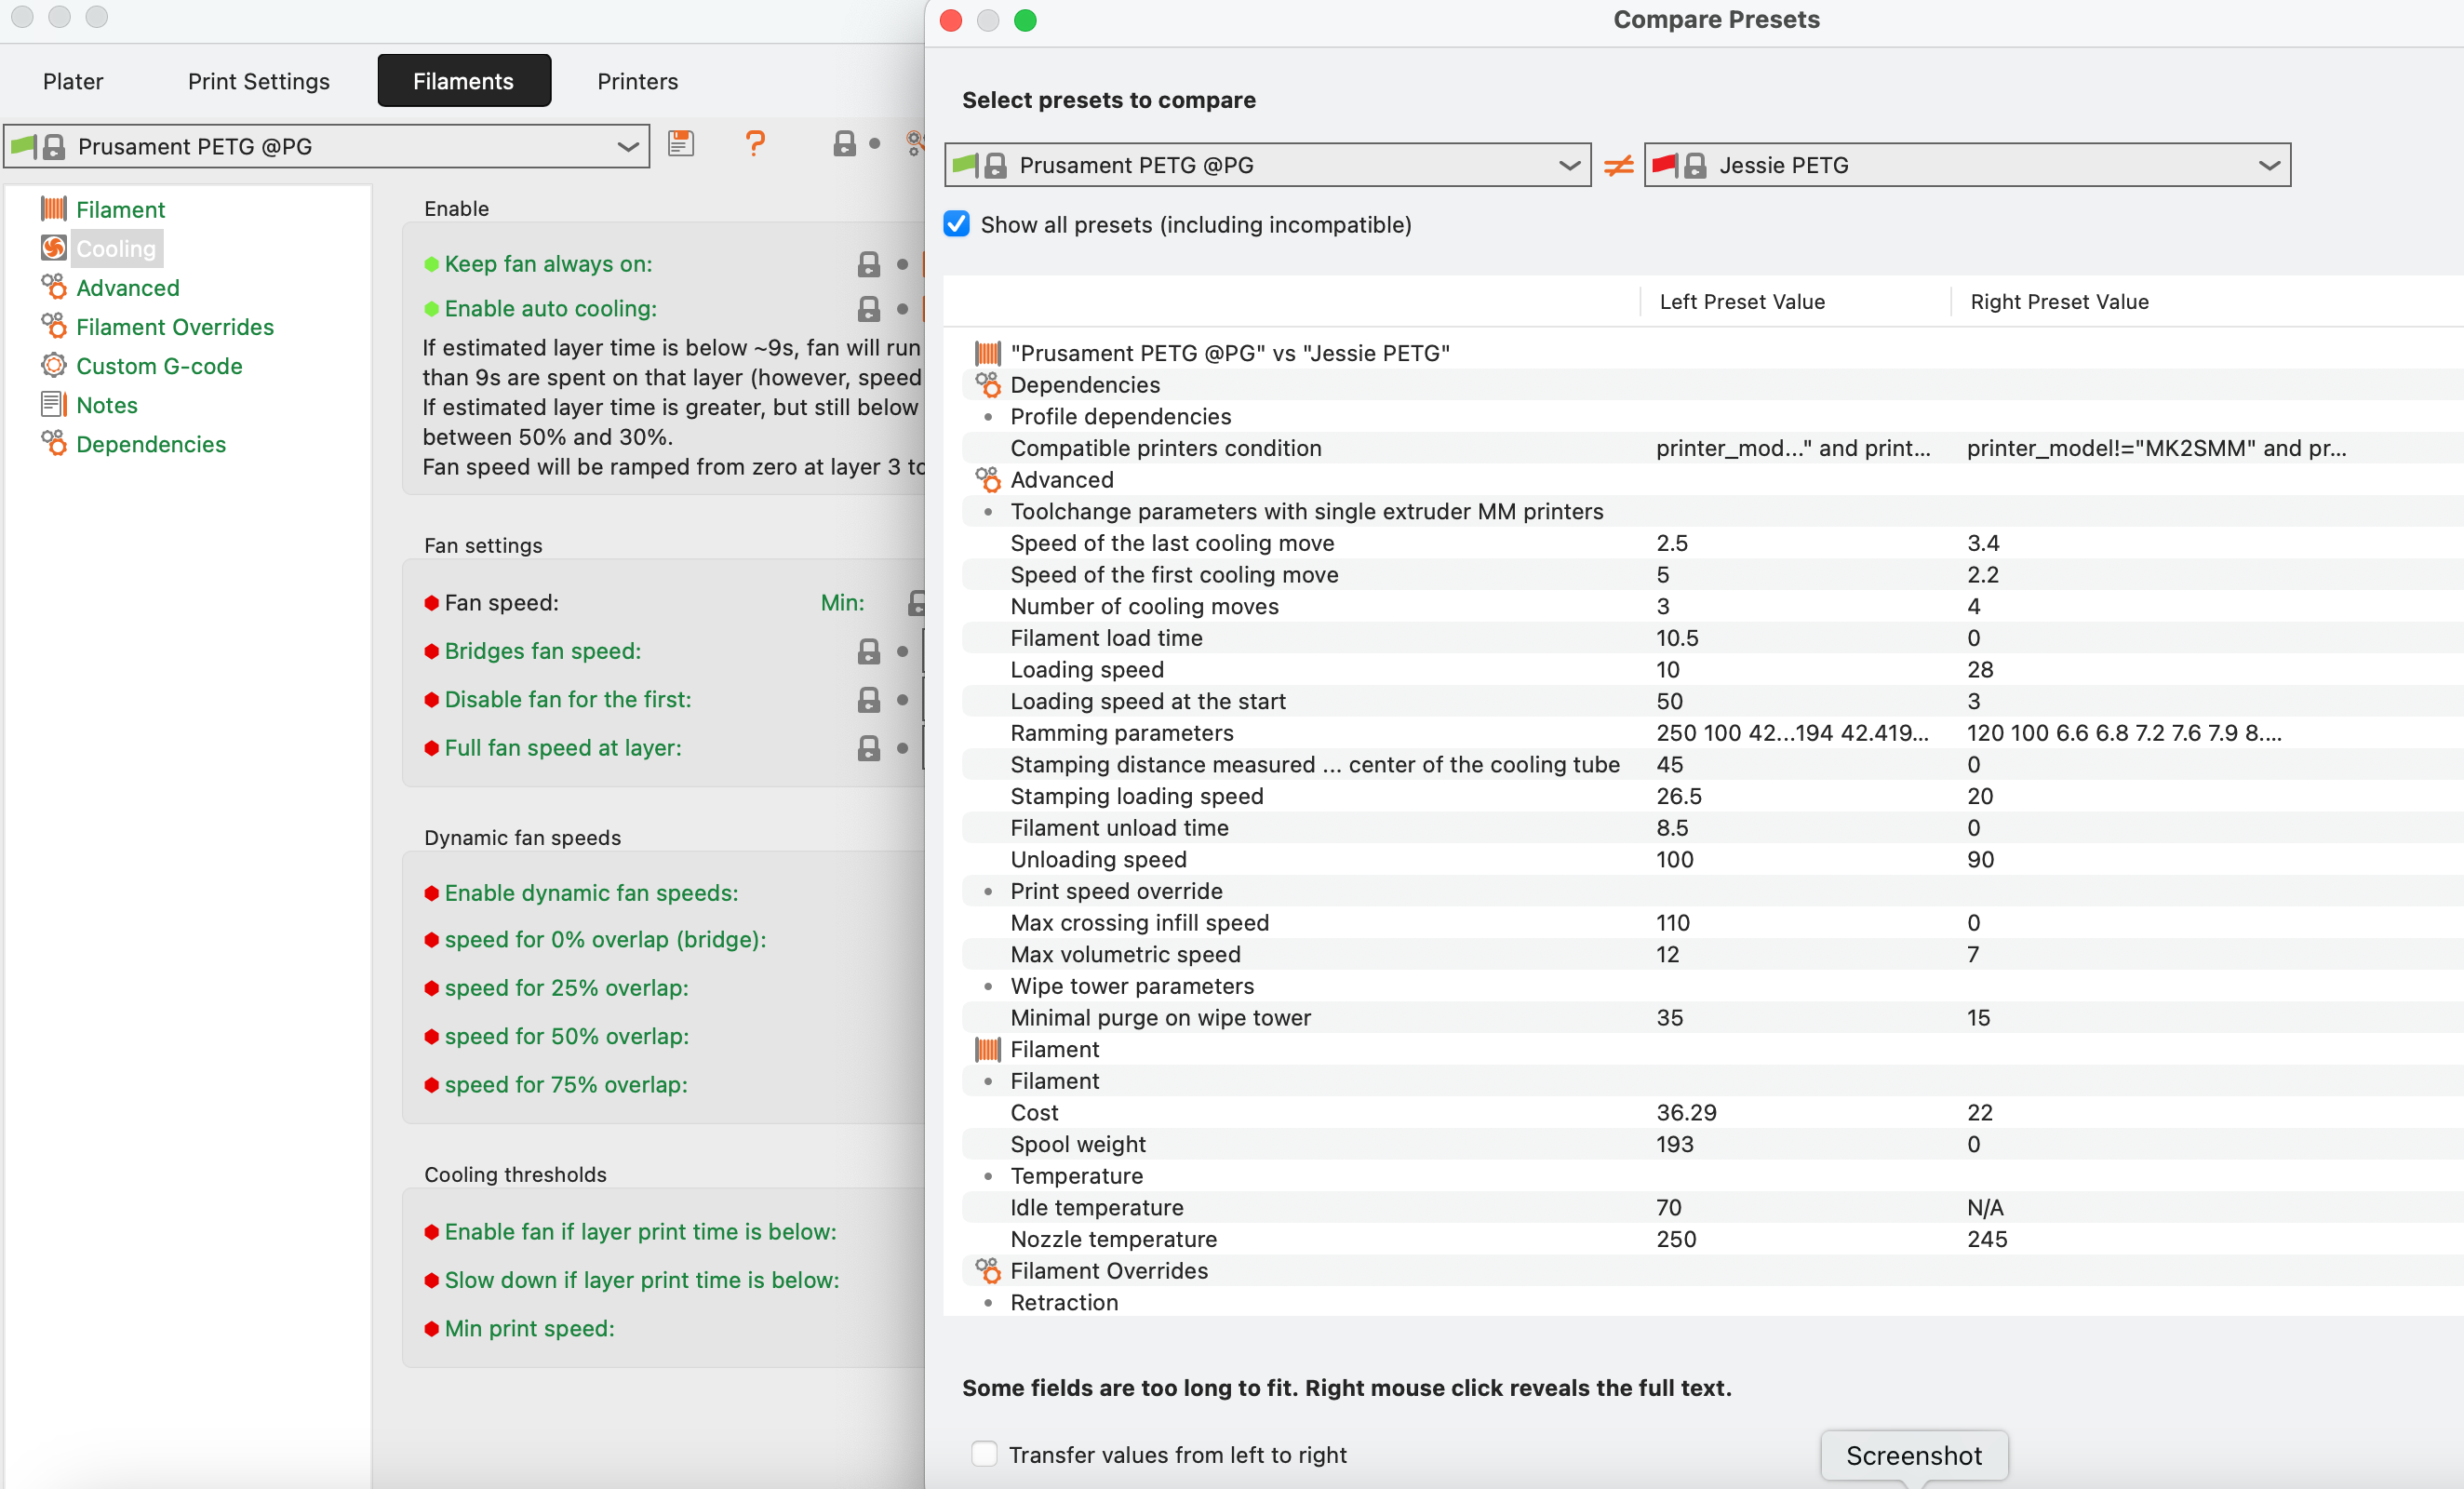The image size is (2464, 1489).
Task: Collapse the Profile dependencies subgroup
Action: tap(988, 417)
